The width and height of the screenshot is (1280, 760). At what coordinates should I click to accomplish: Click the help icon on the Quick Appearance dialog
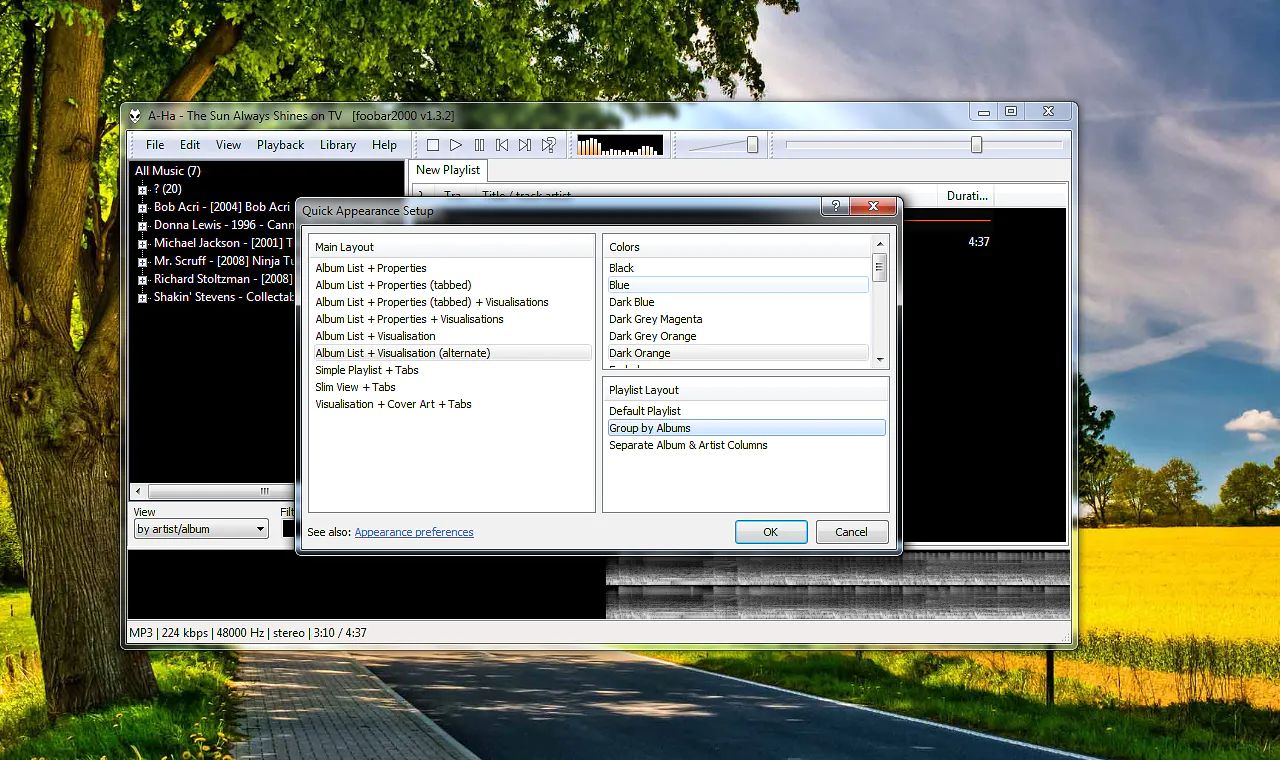835,206
